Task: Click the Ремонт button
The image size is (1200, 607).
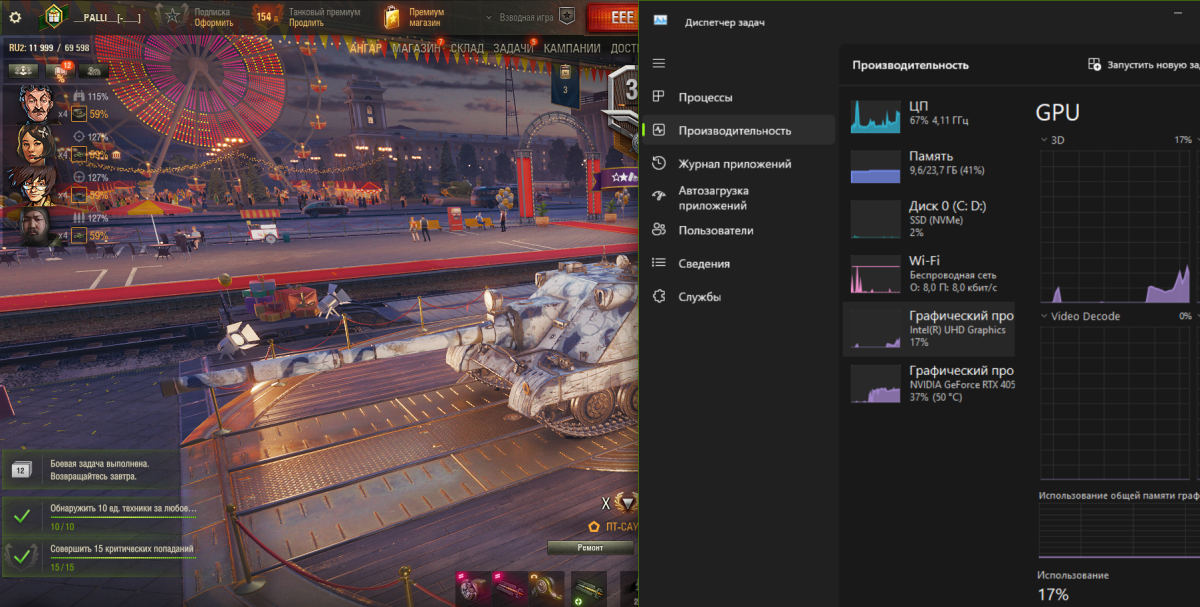Action: point(590,548)
